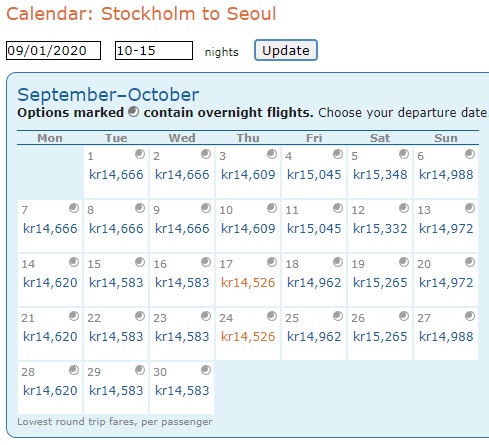This screenshot has width=489, height=445.
Task: Click overnight moon icon on September 10
Action: pos(272,208)
